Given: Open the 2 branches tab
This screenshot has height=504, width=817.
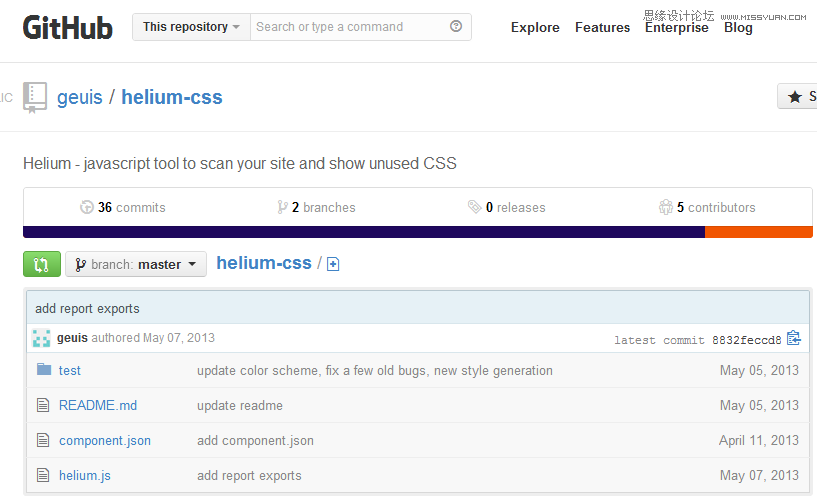Looking at the screenshot, I should pyautogui.click(x=316, y=207).
